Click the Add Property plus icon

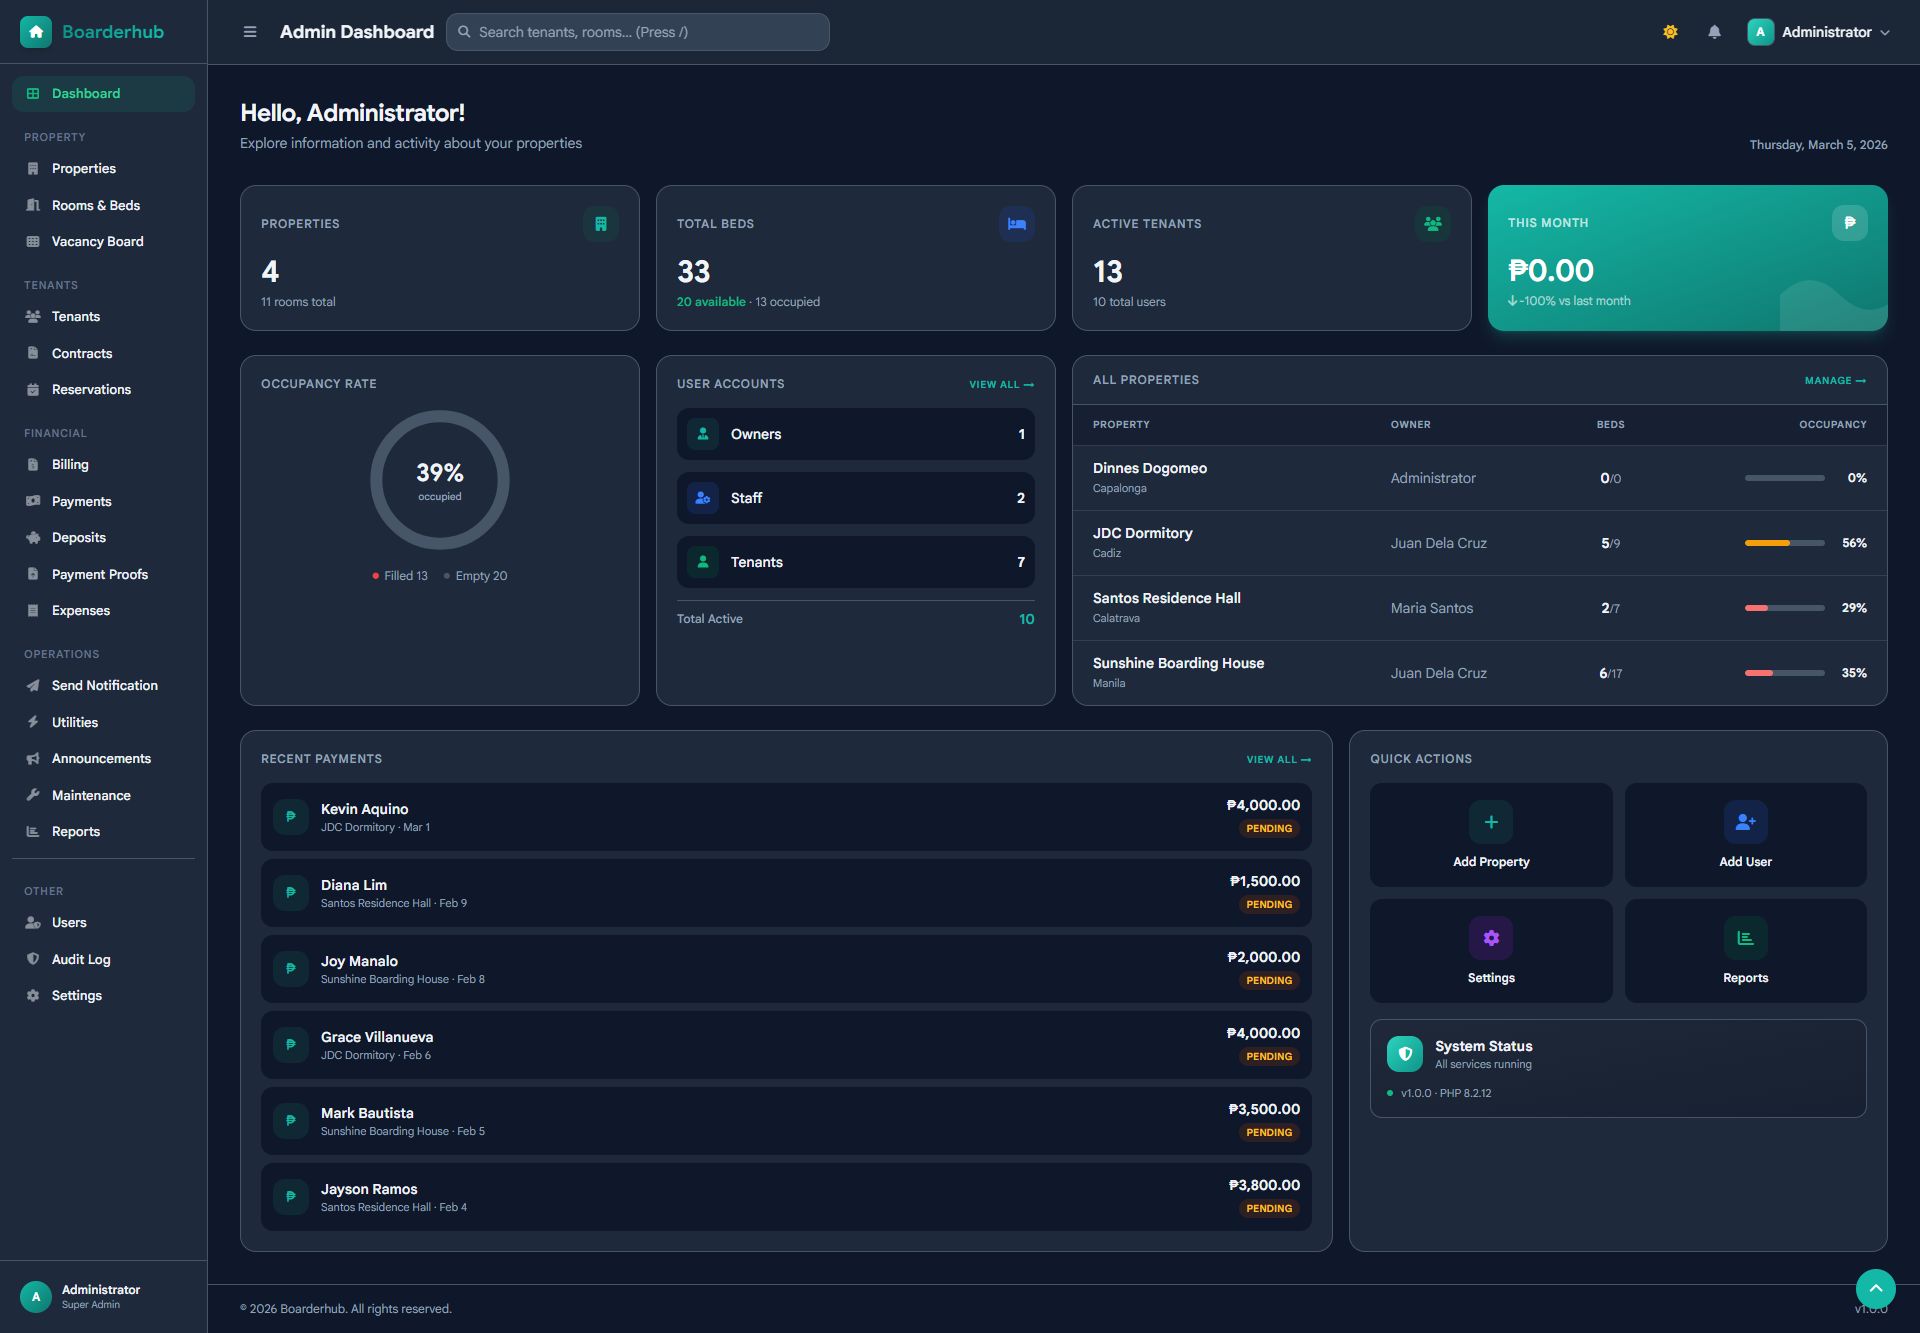pos(1490,822)
